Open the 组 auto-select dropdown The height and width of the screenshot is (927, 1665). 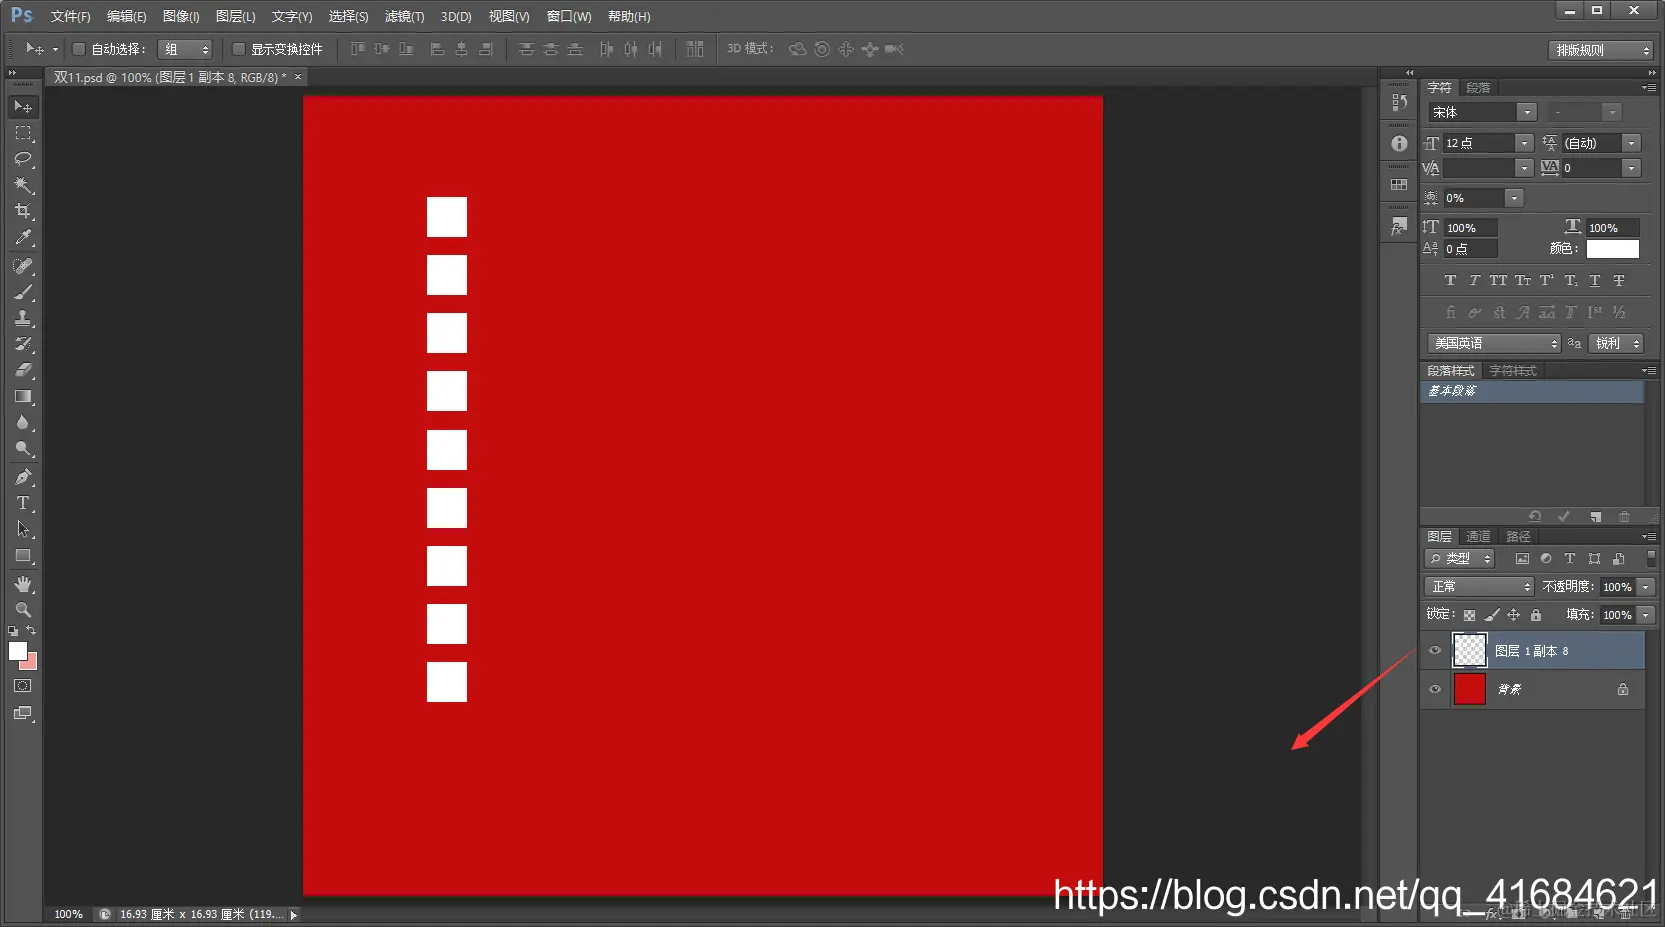pyautogui.click(x=185, y=49)
